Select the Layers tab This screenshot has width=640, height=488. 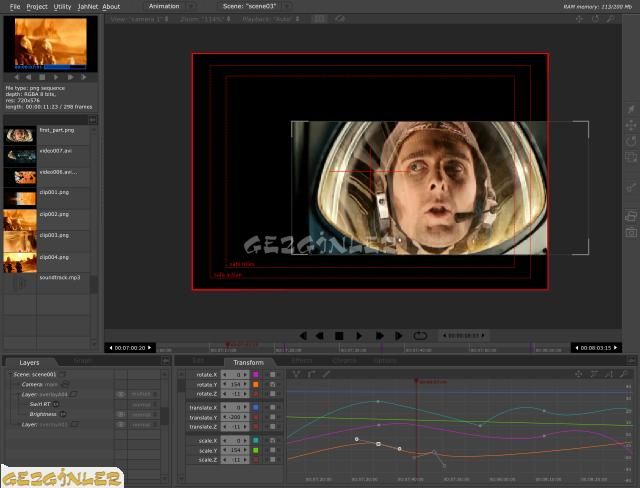point(29,362)
